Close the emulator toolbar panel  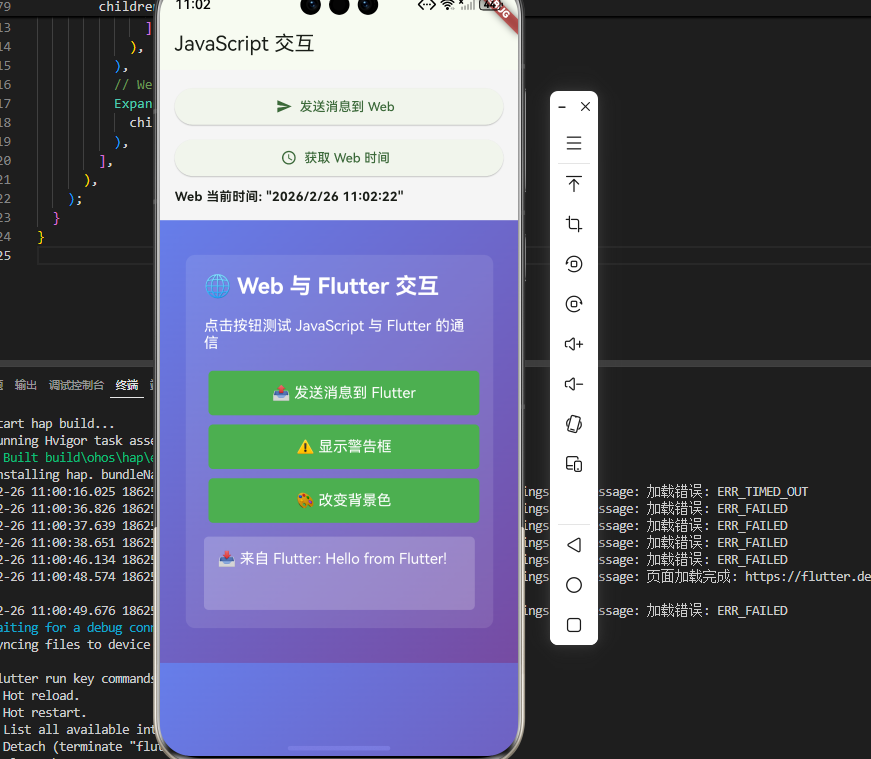coord(585,107)
